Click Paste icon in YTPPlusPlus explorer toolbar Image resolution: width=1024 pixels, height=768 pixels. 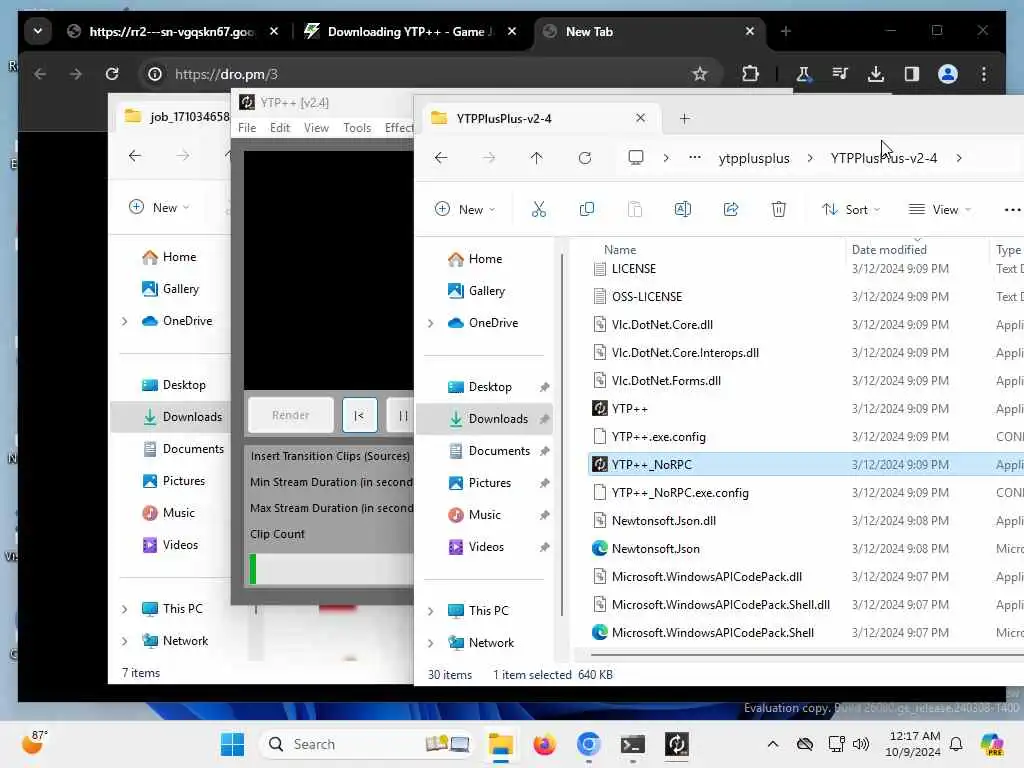coord(634,210)
